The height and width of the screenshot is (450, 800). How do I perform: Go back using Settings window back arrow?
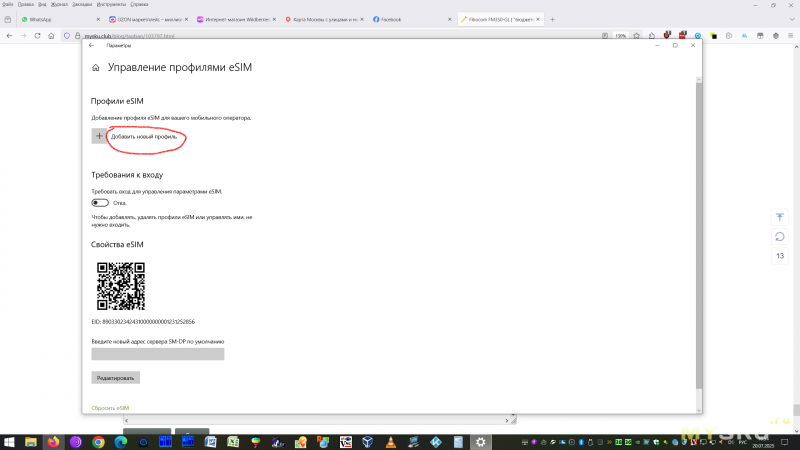[x=91, y=45]
